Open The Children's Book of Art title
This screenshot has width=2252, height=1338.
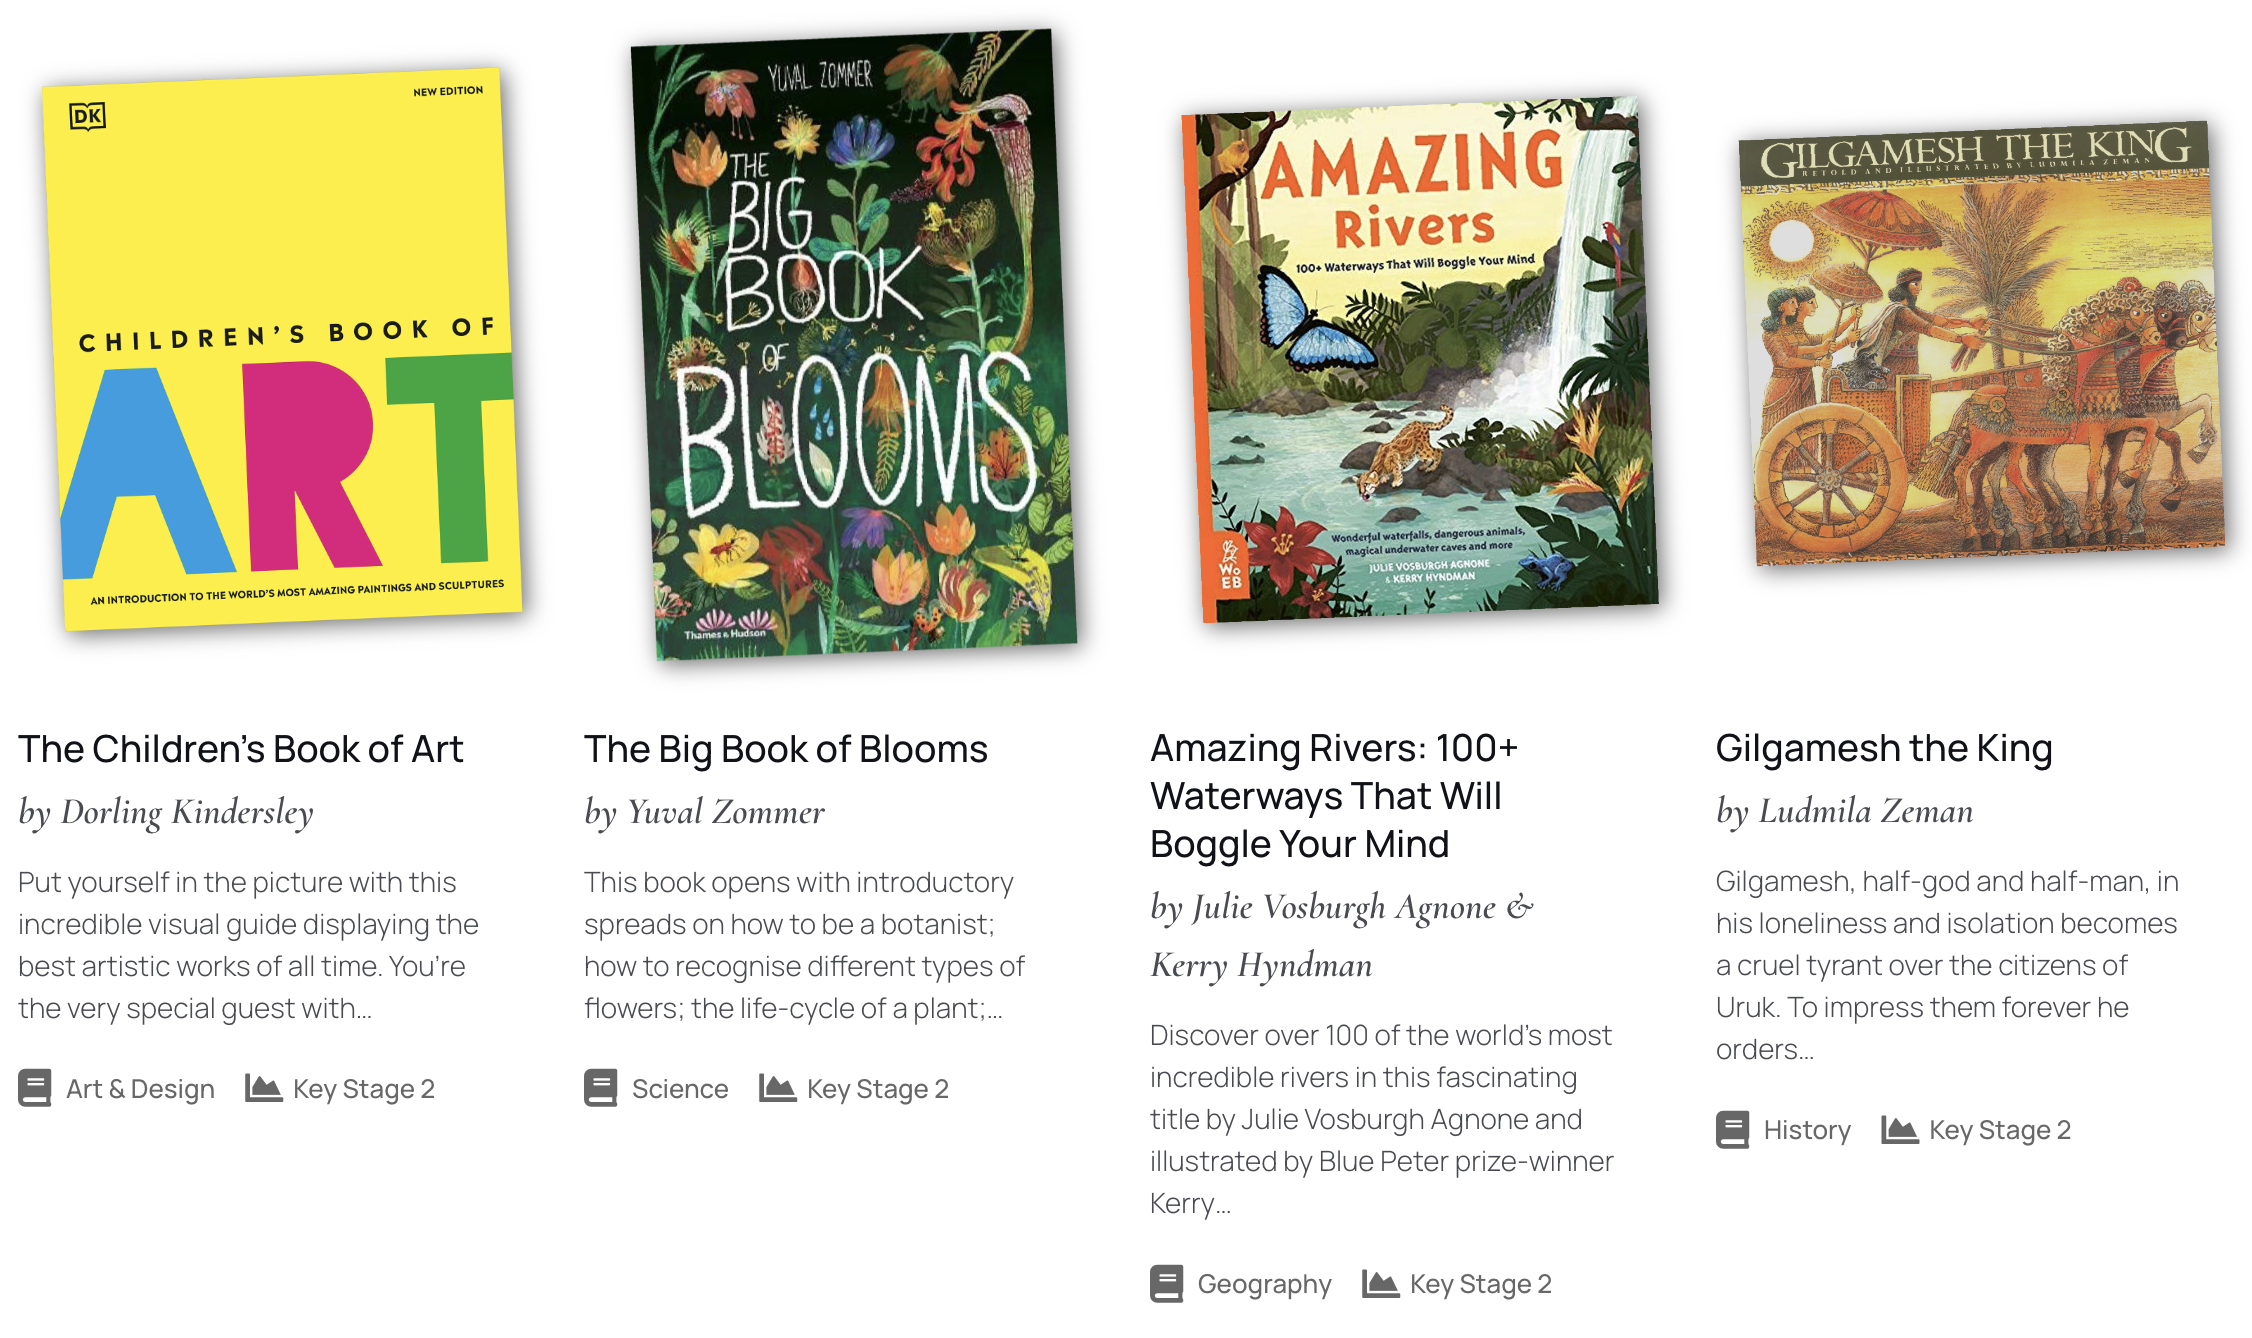click(x=241, y=749)
